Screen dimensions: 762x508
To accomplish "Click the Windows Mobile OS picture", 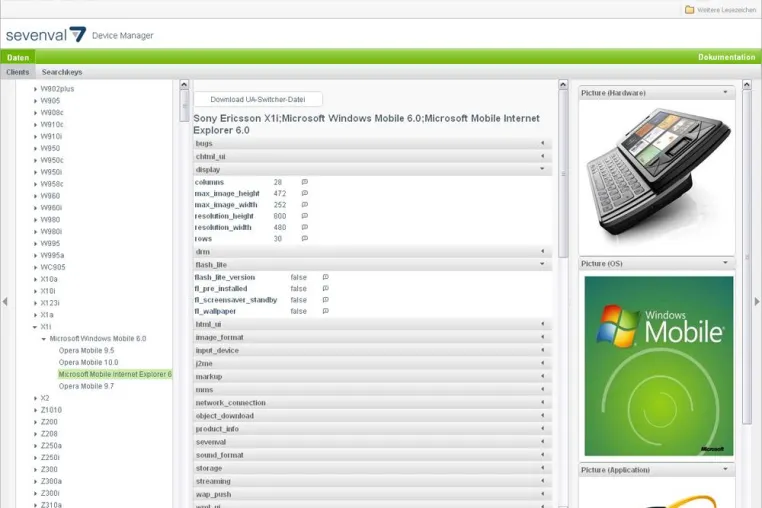I will coord(658,366).
